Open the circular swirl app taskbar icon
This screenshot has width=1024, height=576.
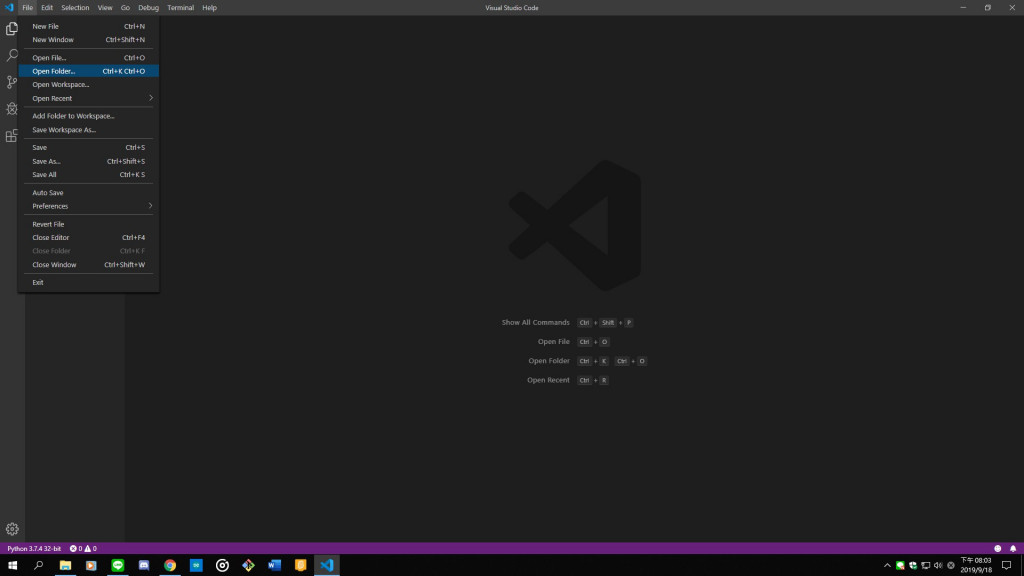click(x=222, y=566)
